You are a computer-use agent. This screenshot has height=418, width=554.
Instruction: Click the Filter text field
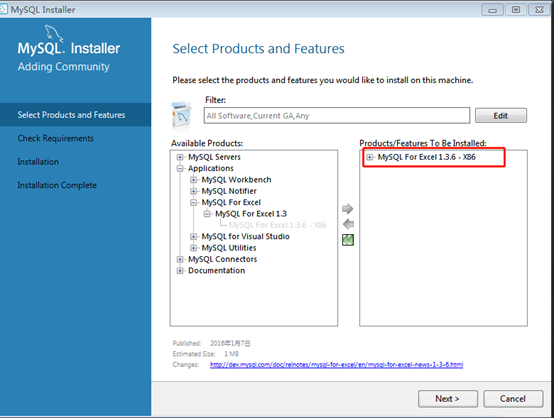coord(337,116)
